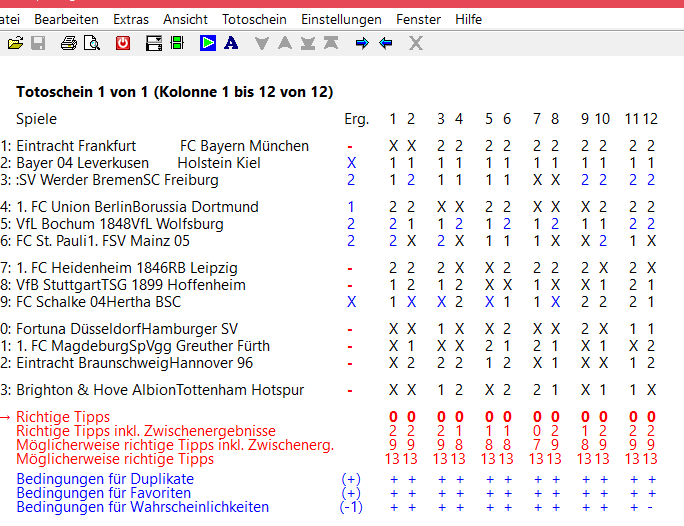Open the Einstellungen menu

tap(341, 19)
